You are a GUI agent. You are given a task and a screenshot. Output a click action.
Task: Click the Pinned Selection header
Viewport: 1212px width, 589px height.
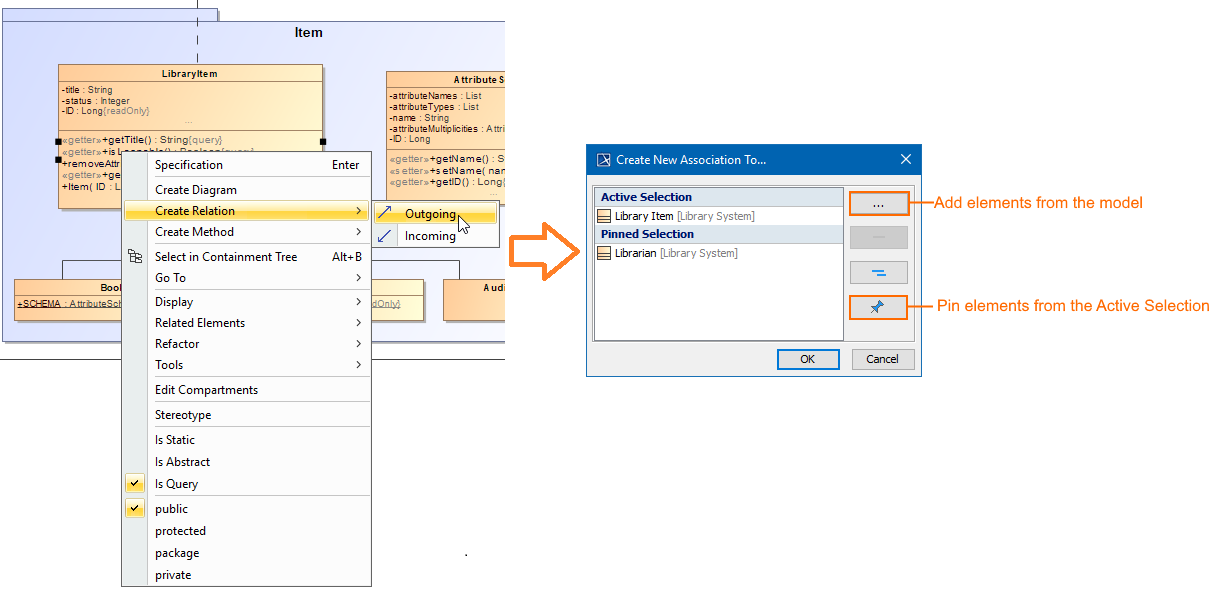720,234
